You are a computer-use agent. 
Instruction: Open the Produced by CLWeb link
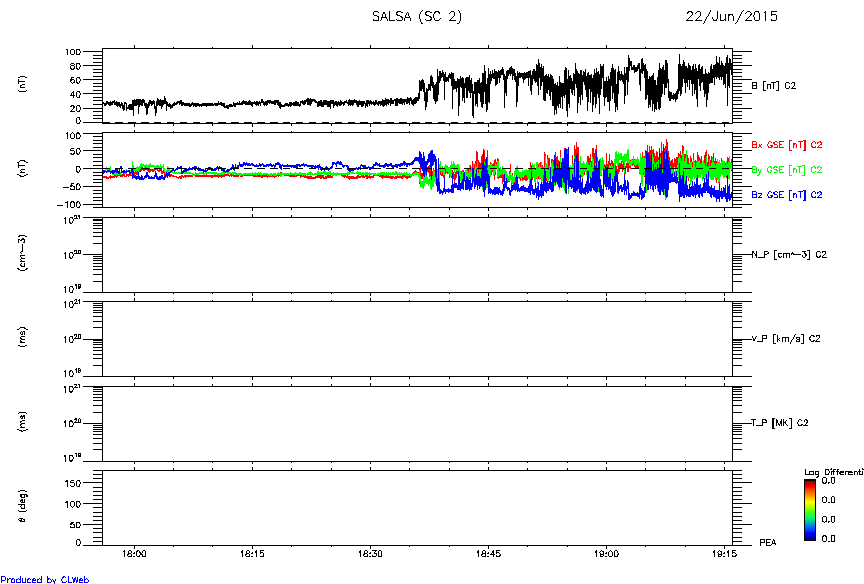coord(45,579)
